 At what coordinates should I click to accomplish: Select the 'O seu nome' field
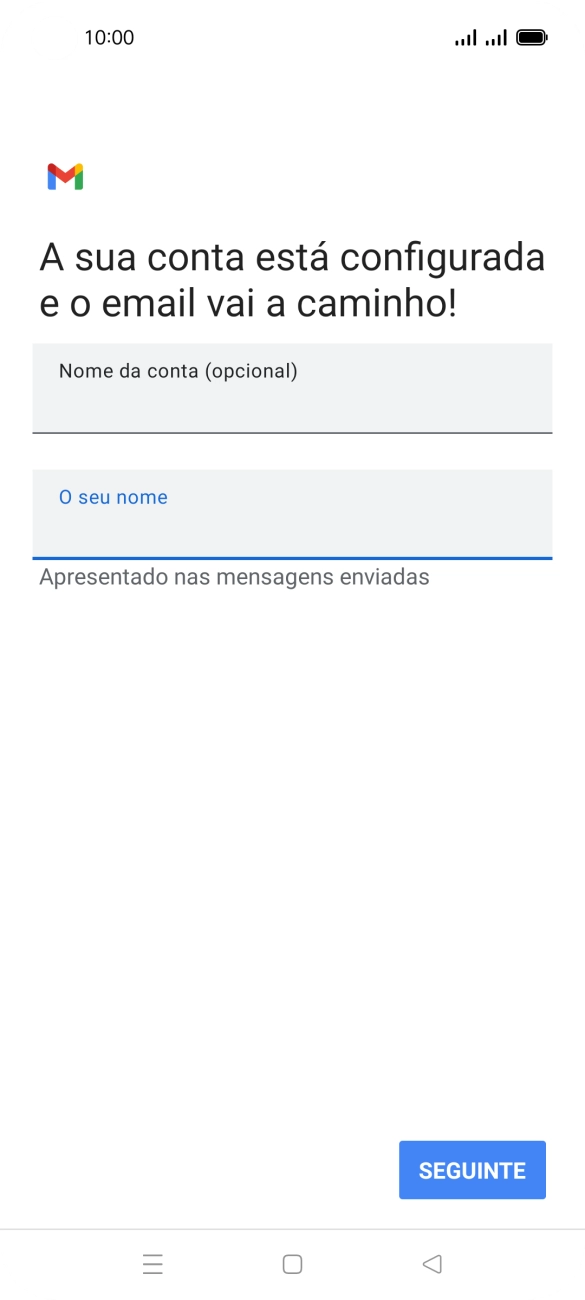tap(292, 513)
